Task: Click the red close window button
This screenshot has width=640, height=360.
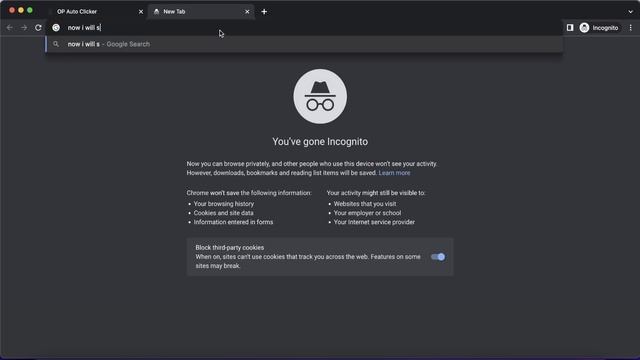Action: click(x=12, y=10)
